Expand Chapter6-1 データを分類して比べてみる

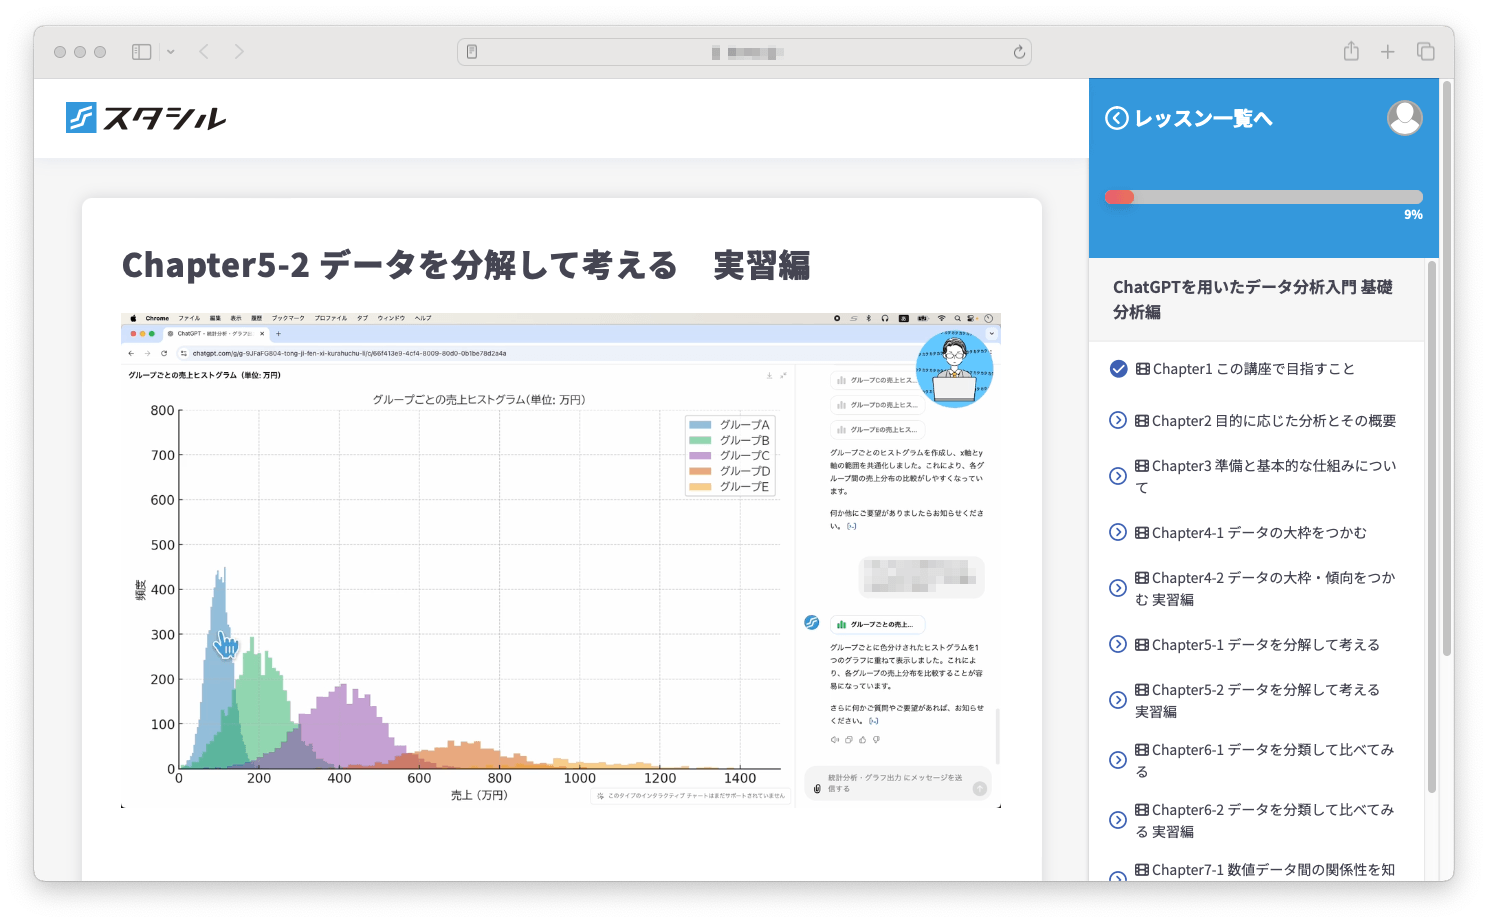(x=1118, y=760)
